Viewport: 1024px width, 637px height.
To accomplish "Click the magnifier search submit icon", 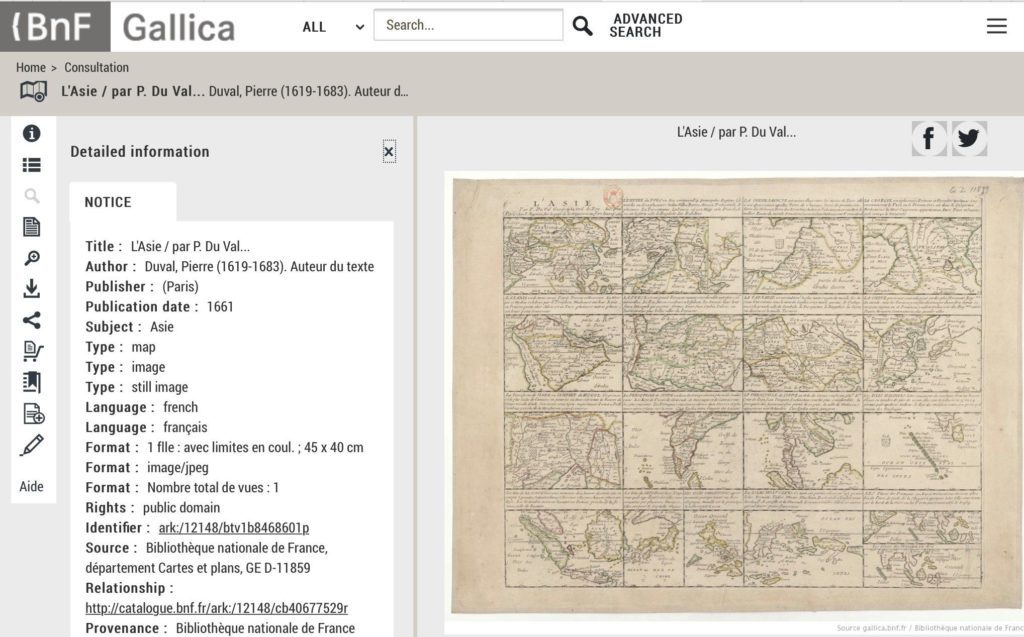I will pyautogui.click(x=582, y=26).
